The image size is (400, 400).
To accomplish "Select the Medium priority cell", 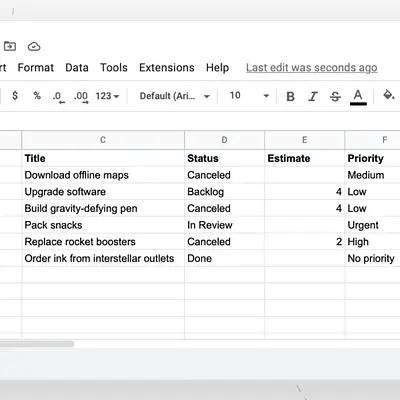I will tap(372, 175).
